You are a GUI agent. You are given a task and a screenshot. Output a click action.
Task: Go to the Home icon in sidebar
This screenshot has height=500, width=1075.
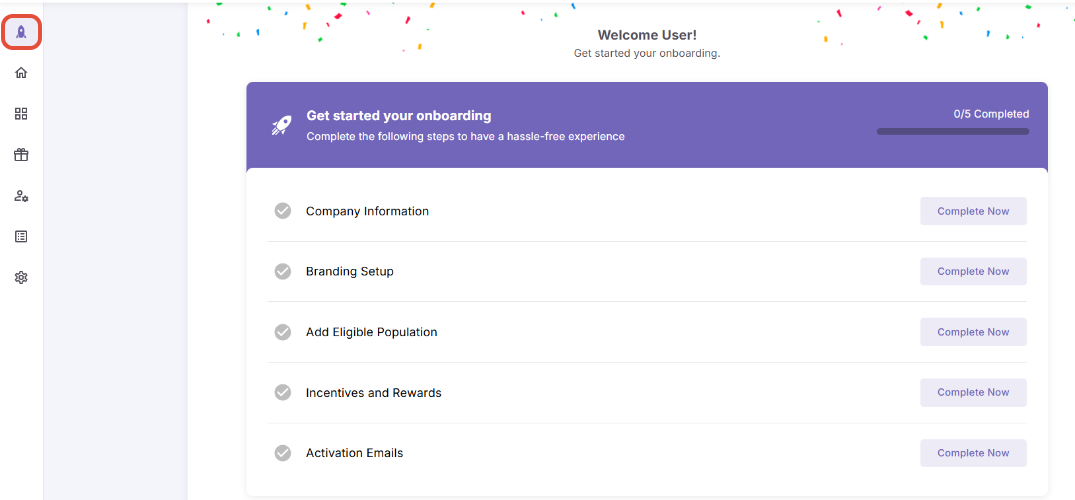pos(21,73)
